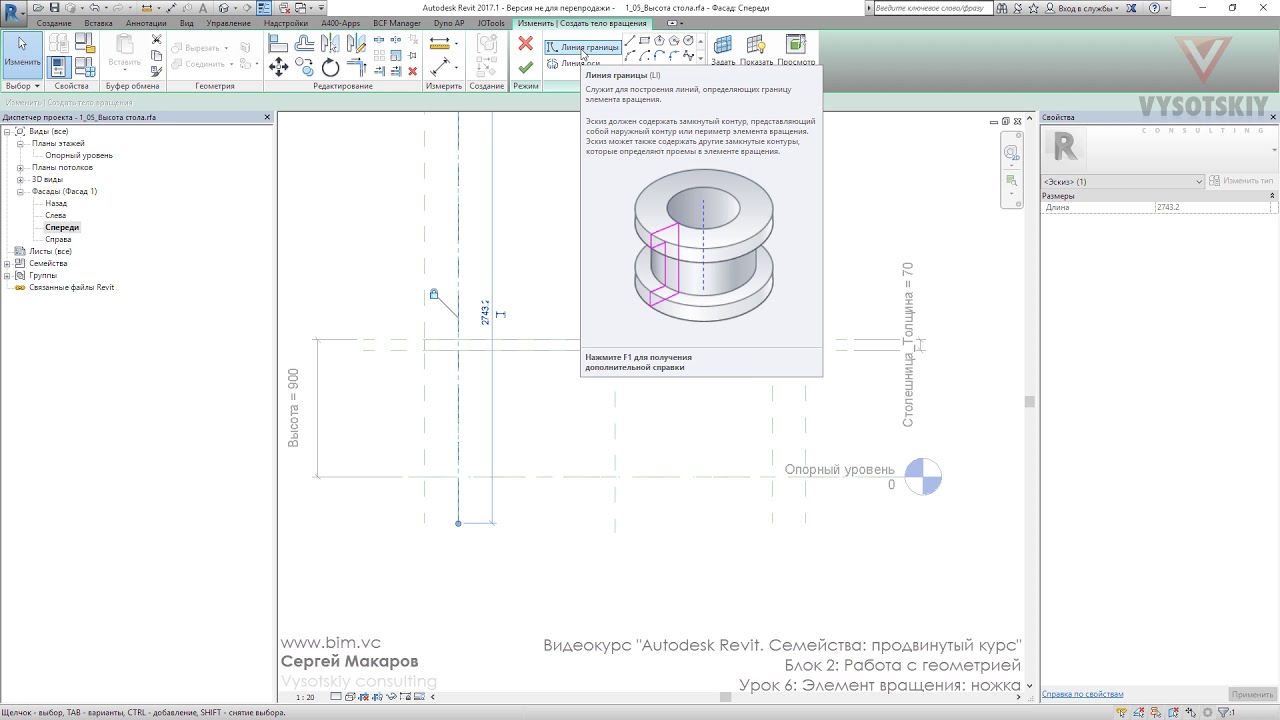This screenshot has height=720, width=1280.
Task: Choose the Copy tool in Редактирование
Action: point(305,67)
